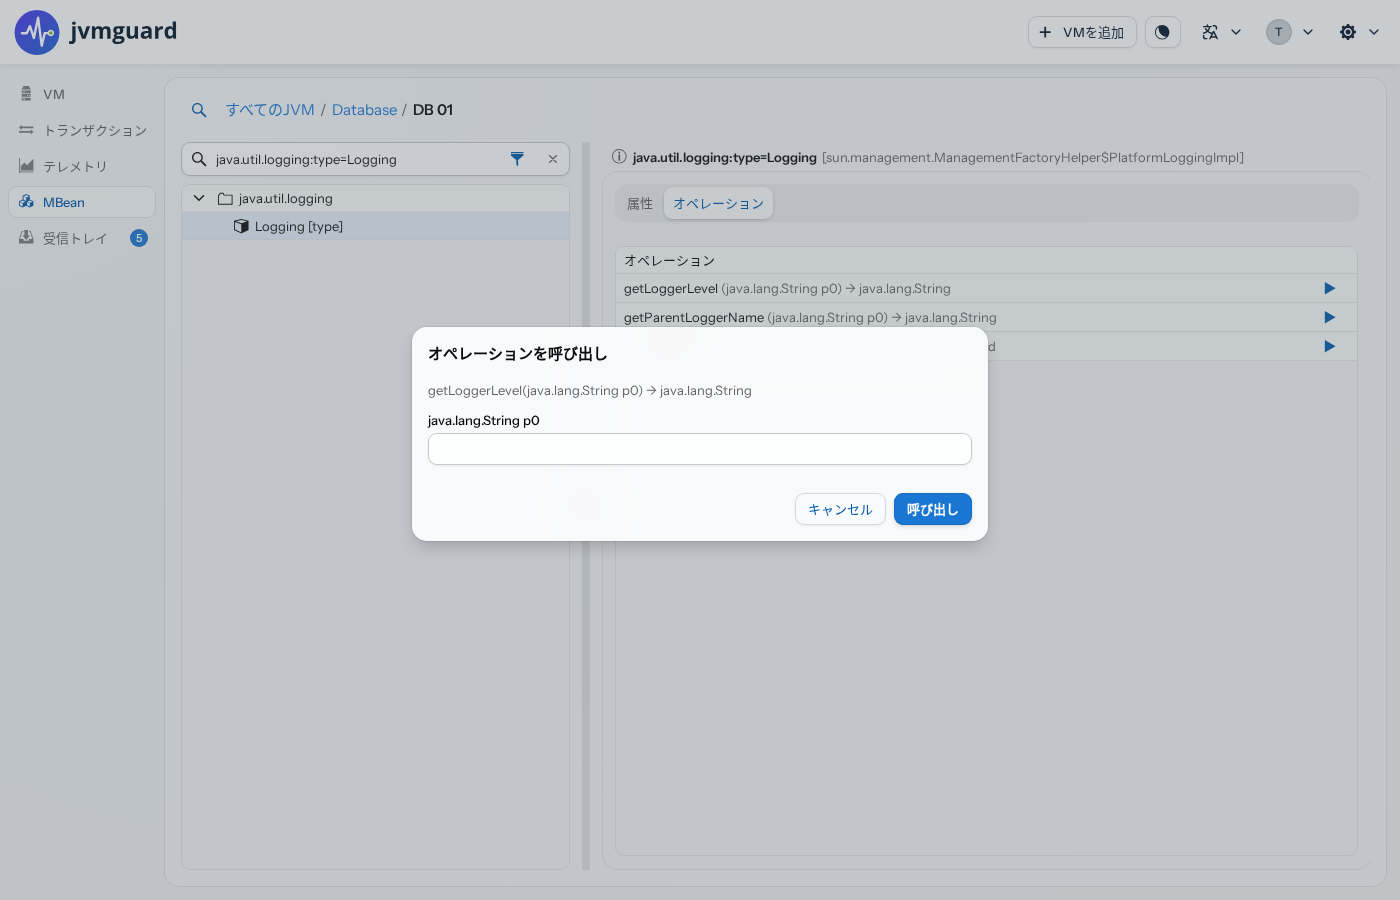Switch to the オペレーション tab
Image resolution: width=1400 pixels, height=900 pixels.
pyautogui.click(x=718, y=204)
